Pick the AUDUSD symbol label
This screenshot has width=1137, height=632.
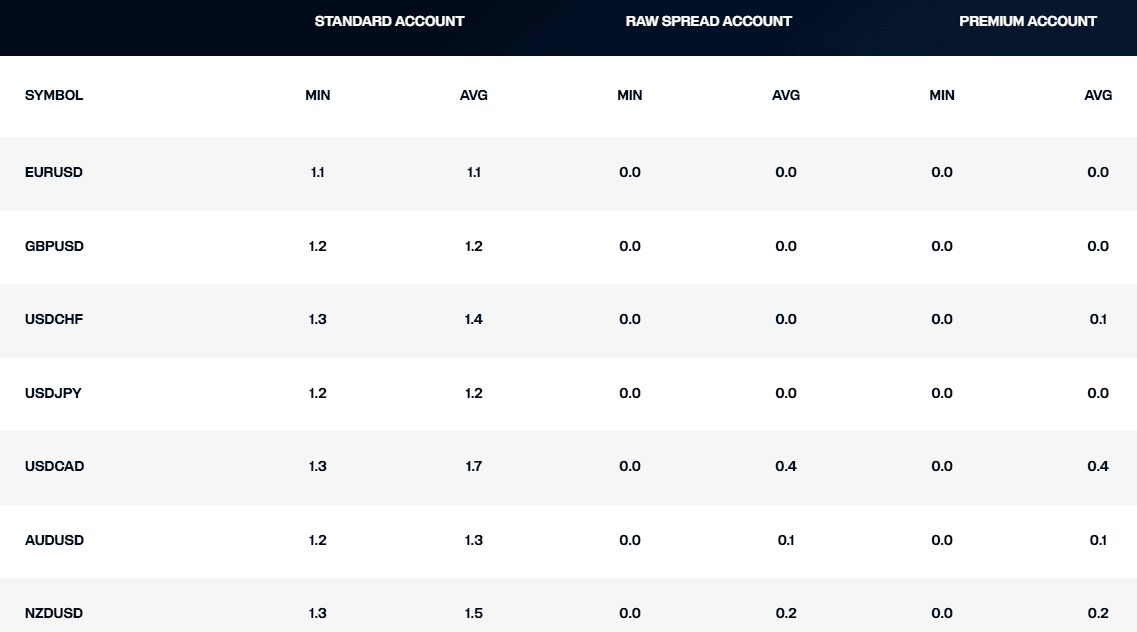(54, 541)
